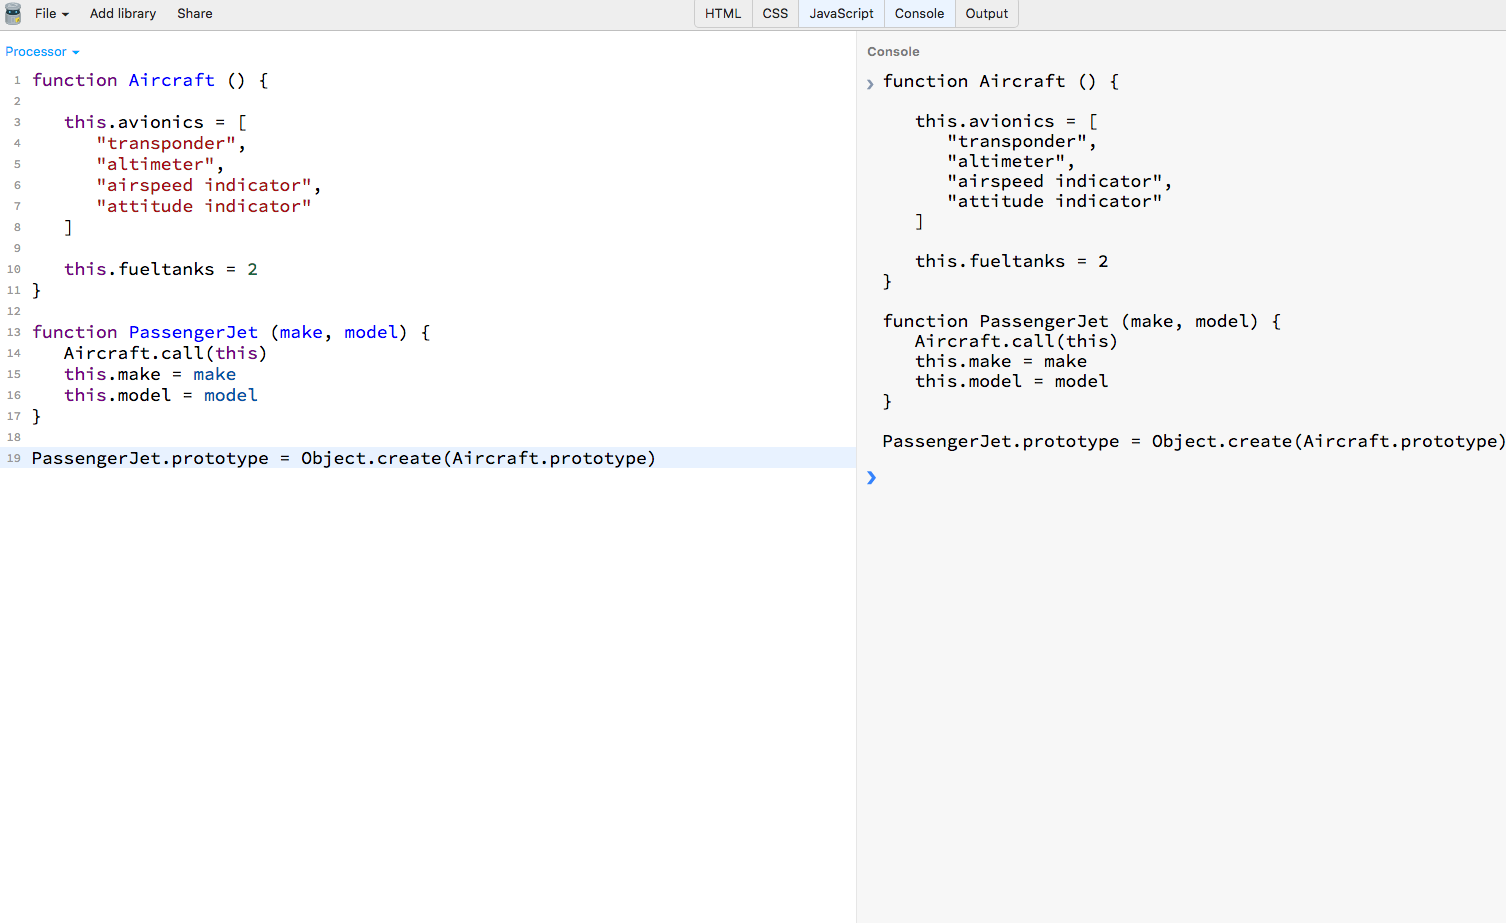Click the "airspeed indicator" string in editor
The image size is (1506, 923).
click(x=204, y=185)
